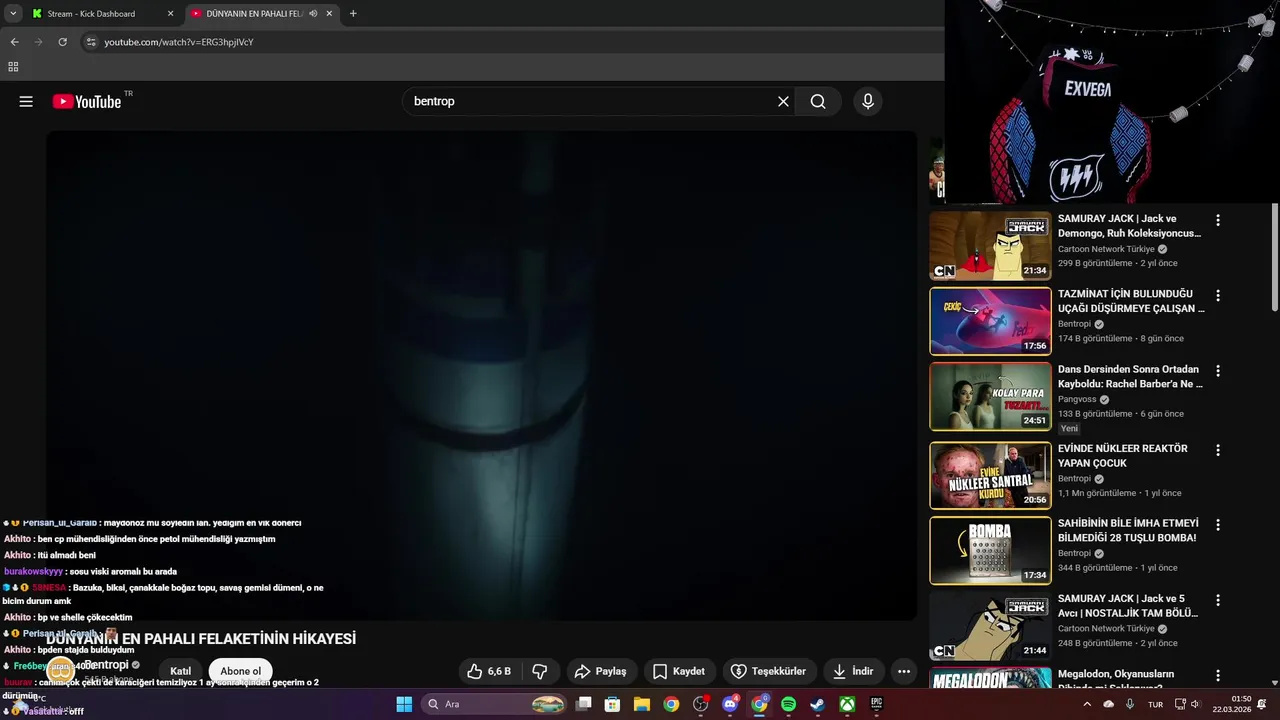Open Spotify from the taskbar

[788, 704]
